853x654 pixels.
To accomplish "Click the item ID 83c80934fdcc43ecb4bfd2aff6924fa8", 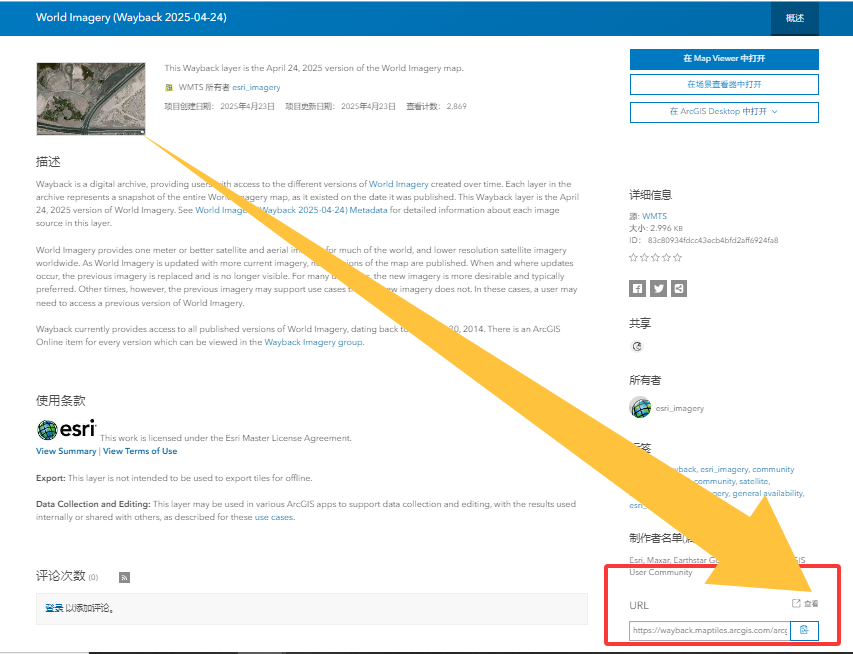I will (713, 240).
